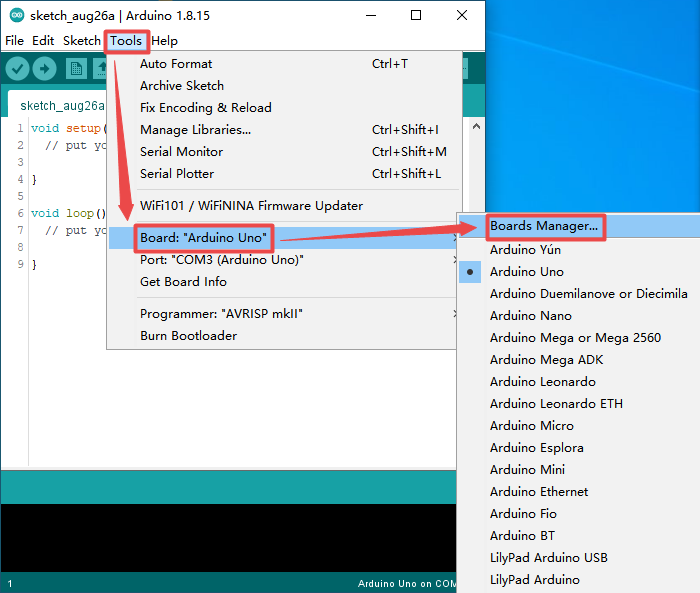Choose Arduino BT board
This screenshot has width=700, height=593.
[x=579, y=536]
